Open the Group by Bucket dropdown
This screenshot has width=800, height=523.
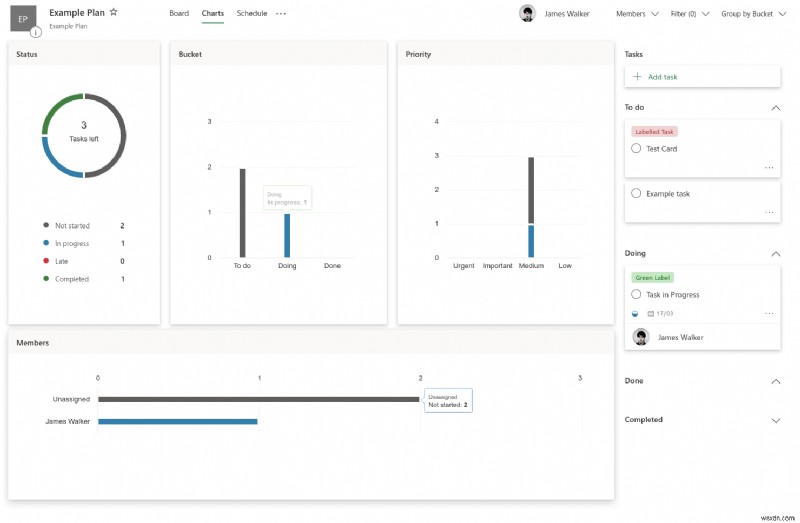click(x=754, y=14)
